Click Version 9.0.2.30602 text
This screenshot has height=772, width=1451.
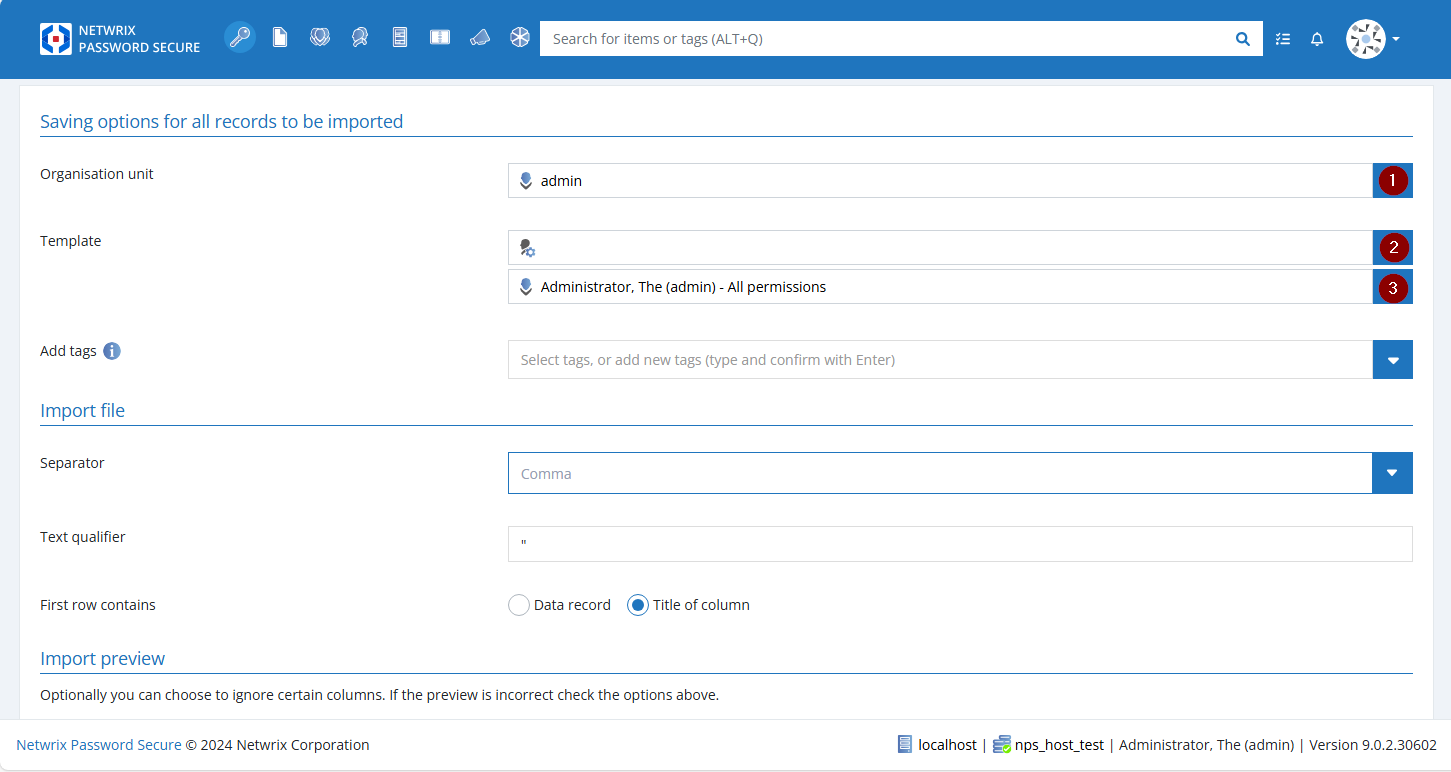click(1373, 745)
